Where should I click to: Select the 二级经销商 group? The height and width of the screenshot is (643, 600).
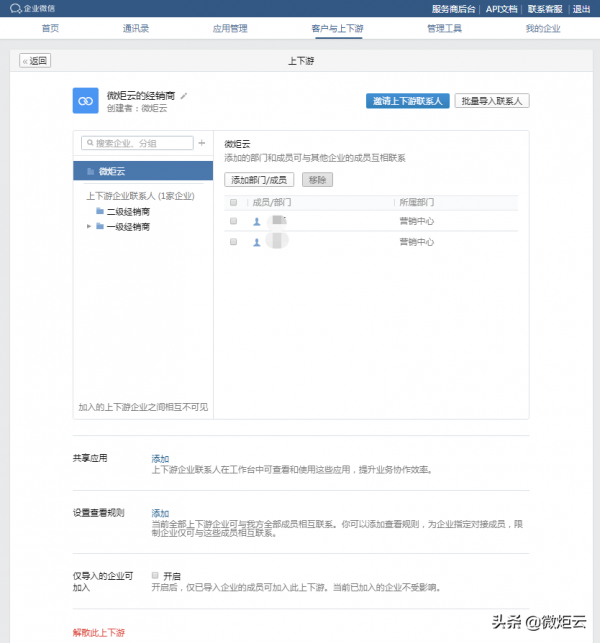pos(128,212)
